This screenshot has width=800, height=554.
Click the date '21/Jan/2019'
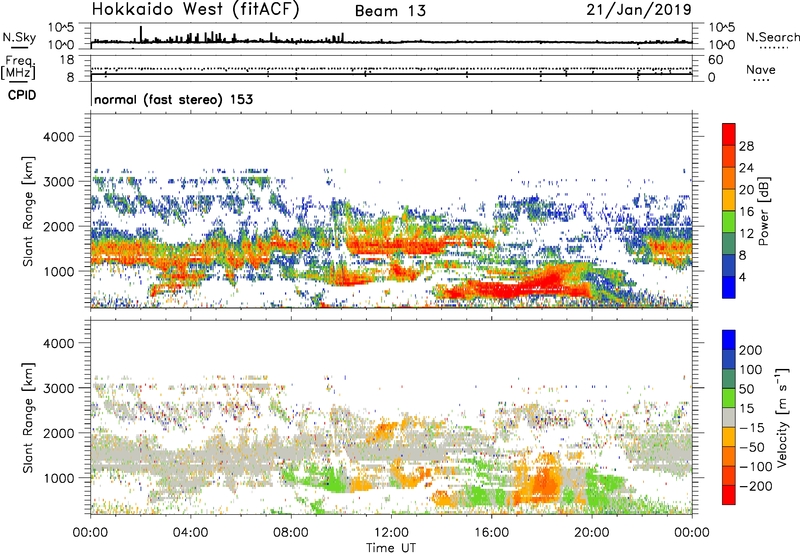pos(639,10)
